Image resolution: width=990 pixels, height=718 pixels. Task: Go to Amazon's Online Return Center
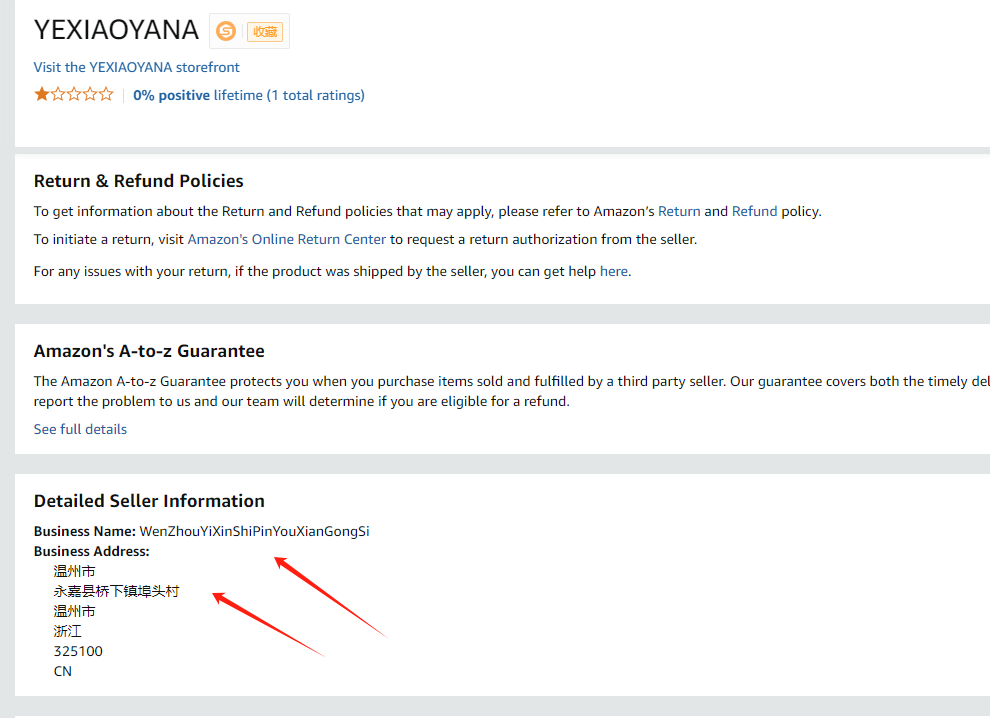click(x=287, y=239)
